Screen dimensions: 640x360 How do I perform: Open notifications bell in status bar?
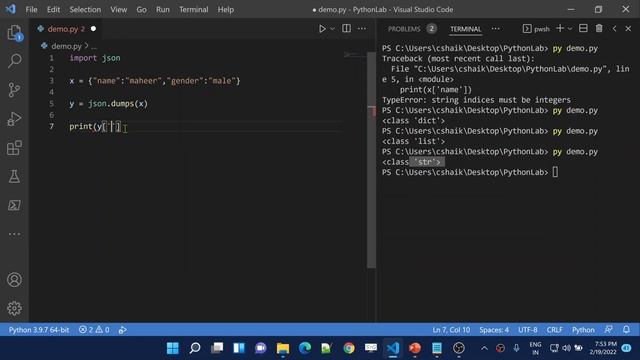pyautogui.click(x=626, y=330)
